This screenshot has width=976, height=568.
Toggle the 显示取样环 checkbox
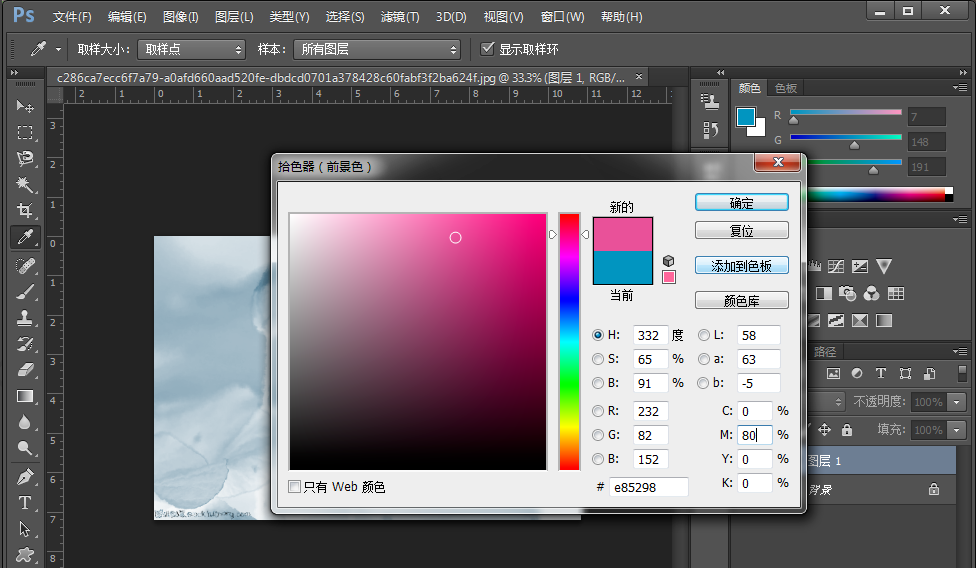click(x=488, y=49)
